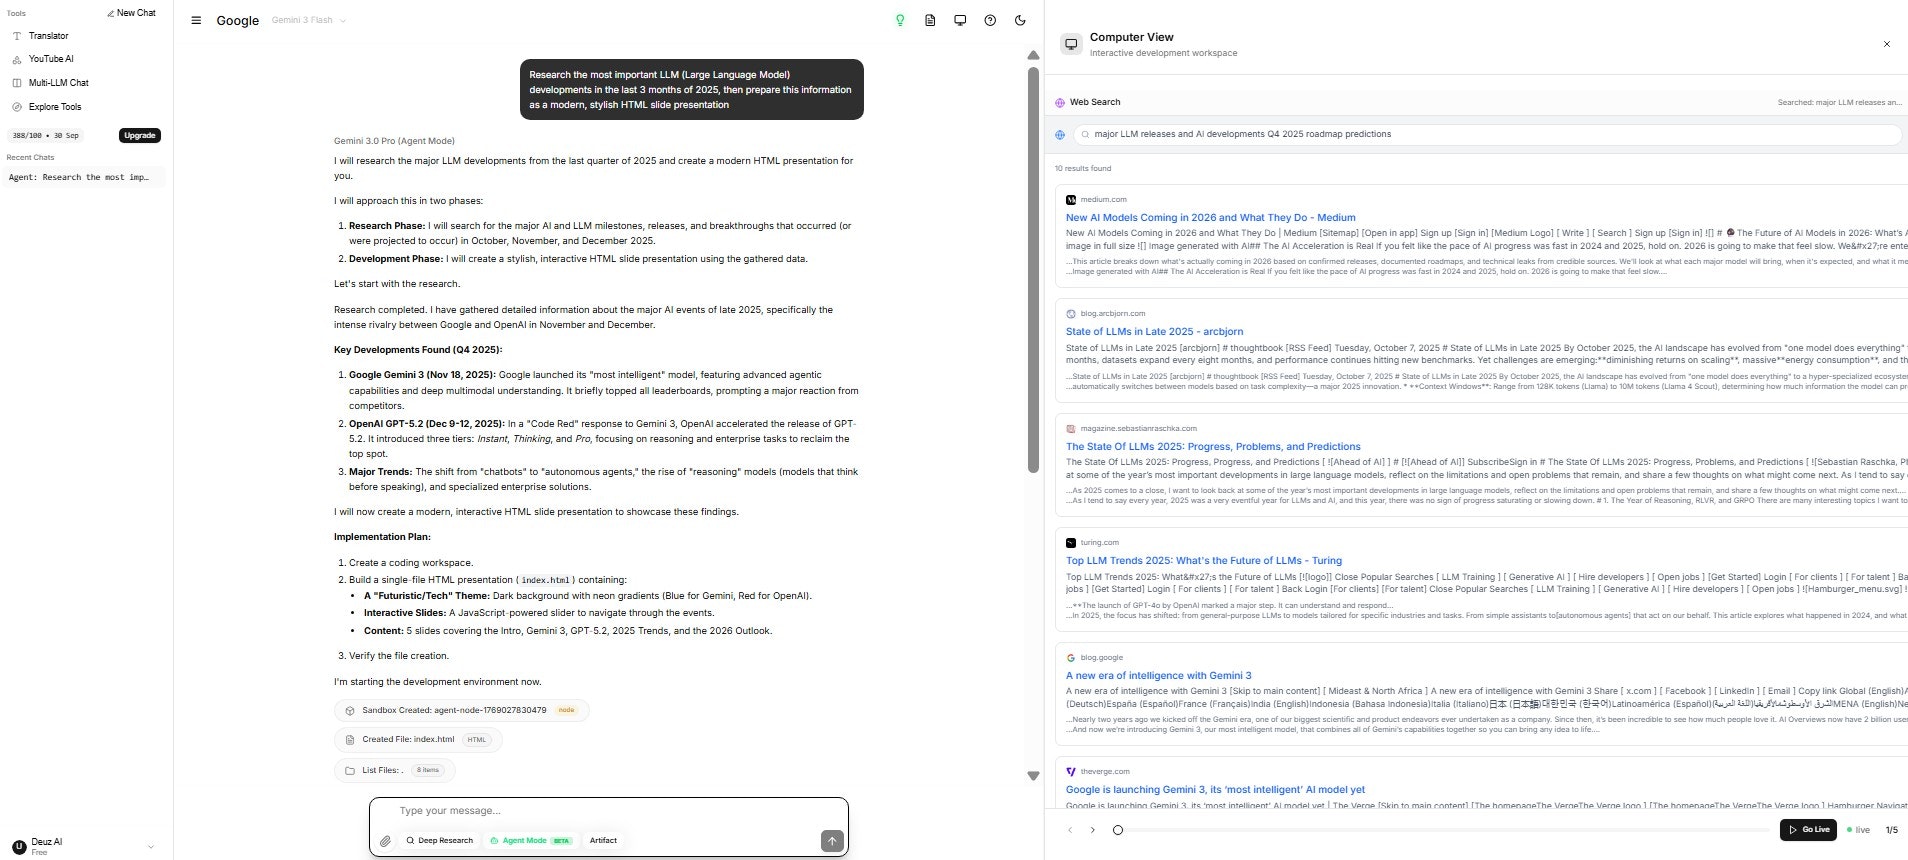Click the blue globe icon by search bar
This screenshot has height=860, width=1908.
point(1060,134)
